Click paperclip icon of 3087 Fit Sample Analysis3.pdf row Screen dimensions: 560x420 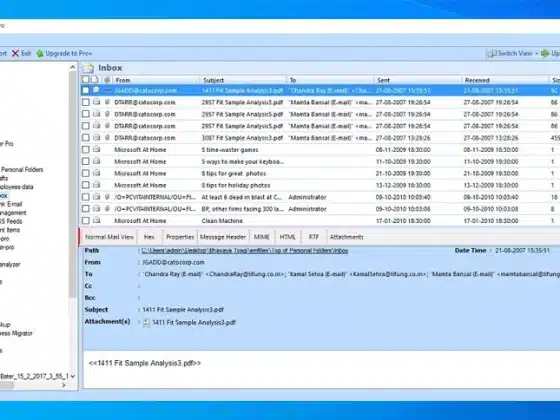click(107, 138)
